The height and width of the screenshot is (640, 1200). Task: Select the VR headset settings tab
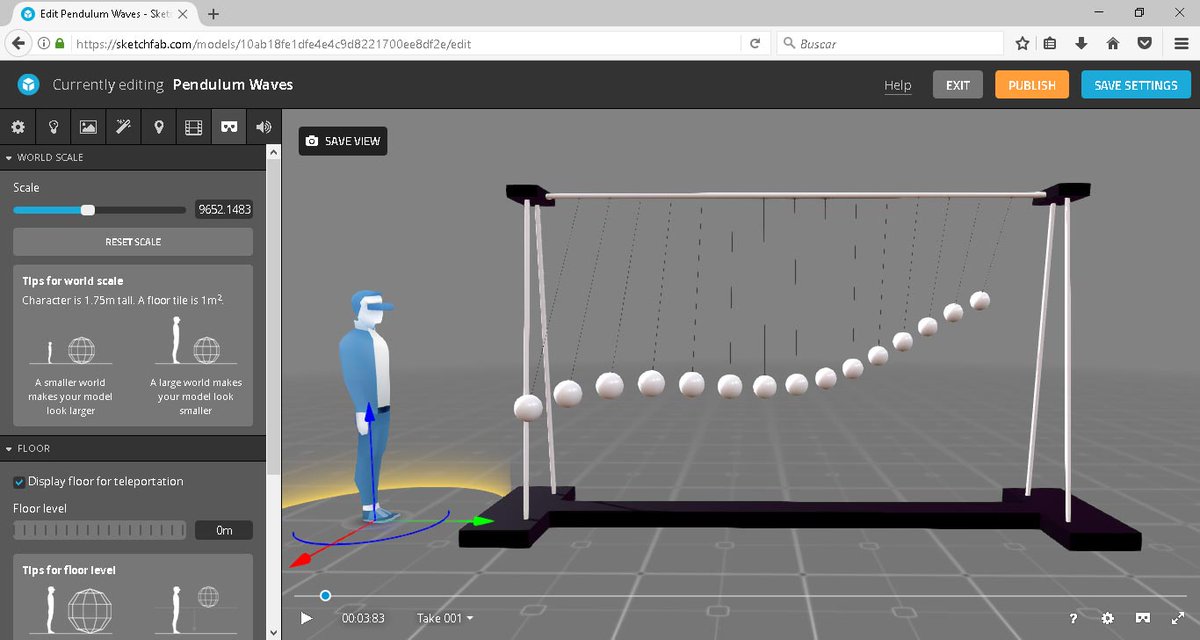(x=229, y=127)
